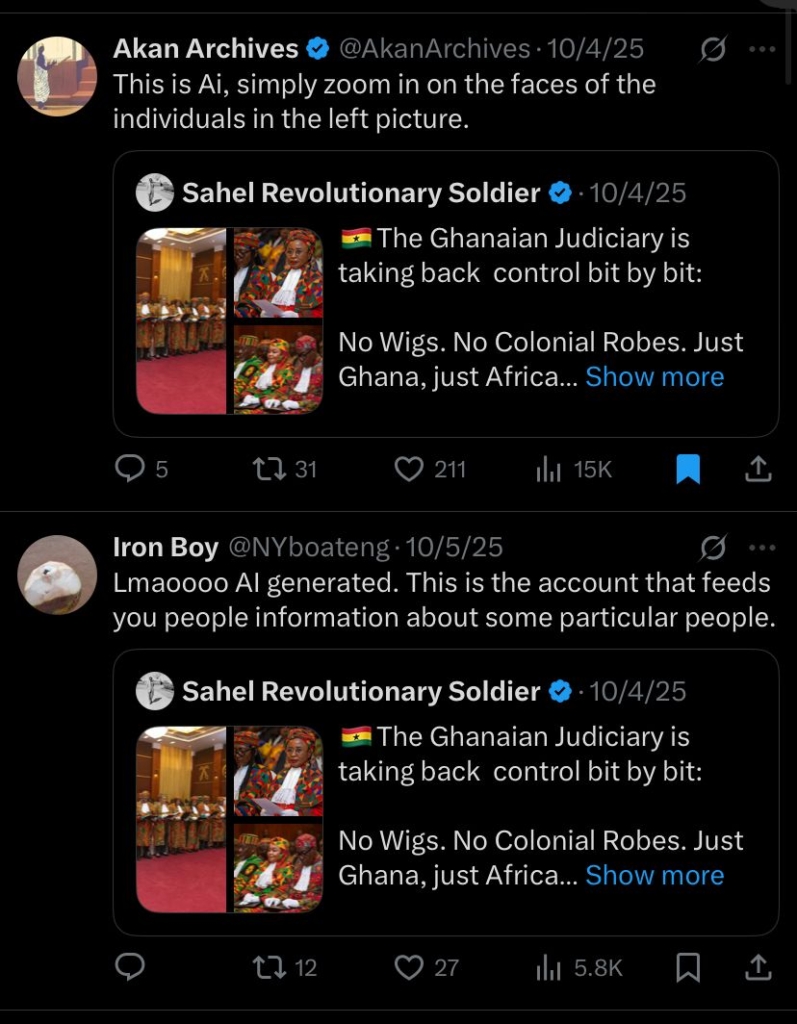Bookmark Iron Boy's post

point(688,966)
